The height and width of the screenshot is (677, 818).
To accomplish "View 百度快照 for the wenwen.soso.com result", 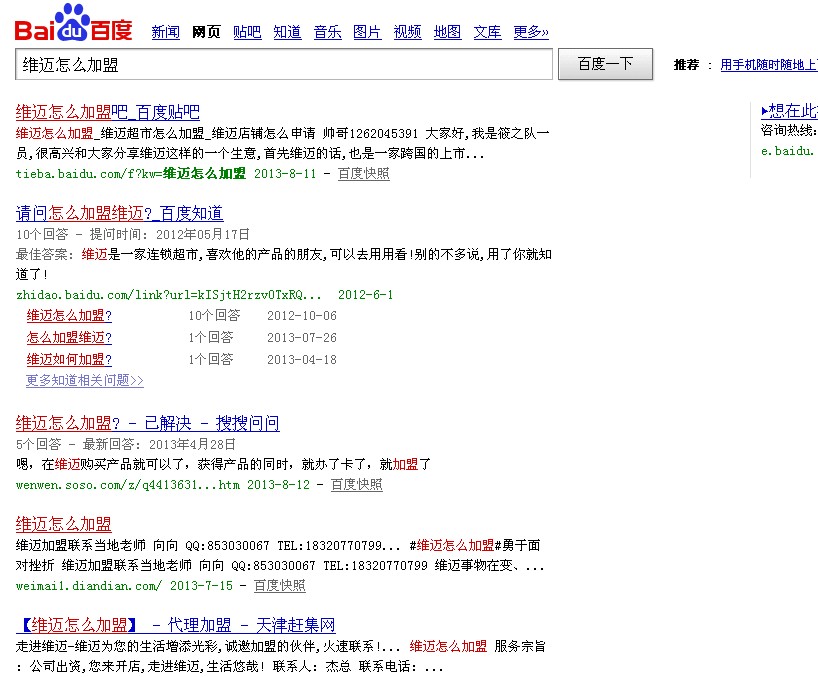I will coord(357,485).
